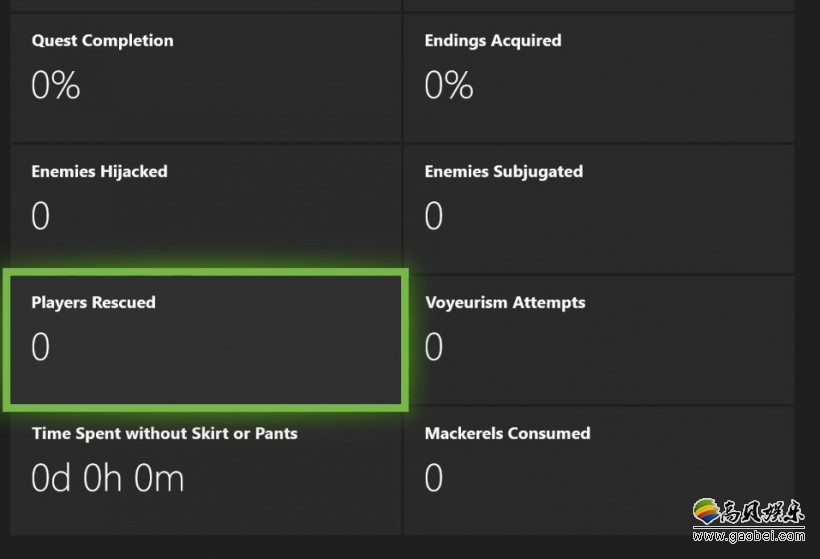The width and height of the screenshot is (820, 559).
Task: Open the Enemies Hijacked tile
Action: tap(206, 209)
